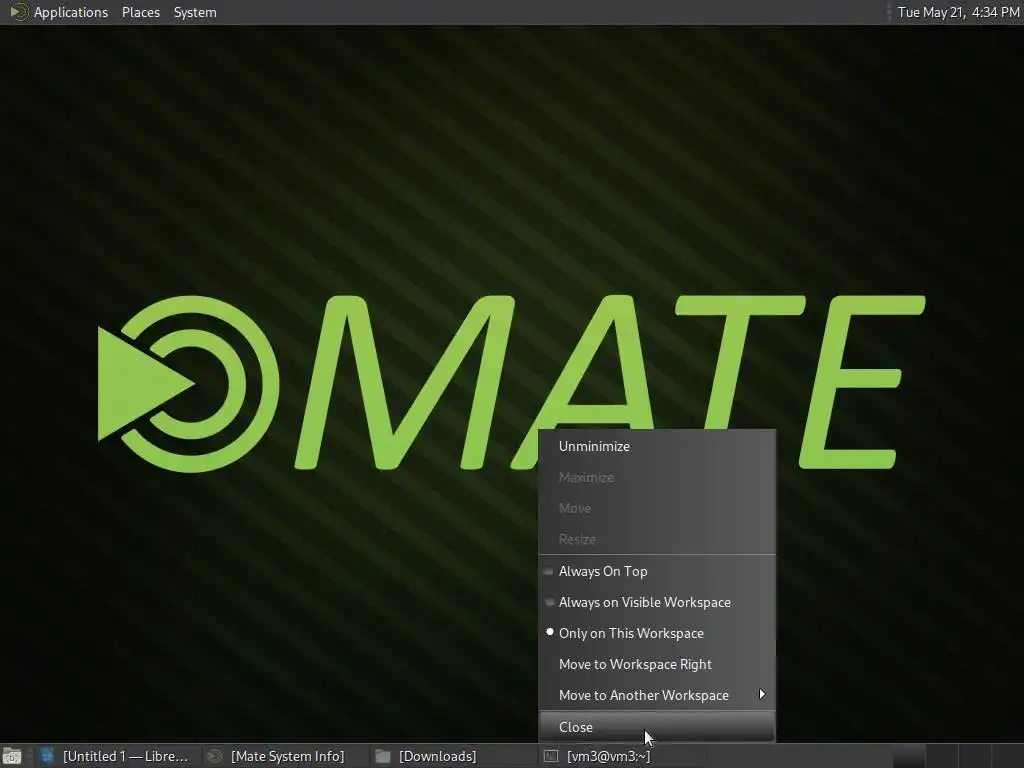Restore the Mate System Info window
The height and width of the screenshot is (768, 1024).
point(287,756)
